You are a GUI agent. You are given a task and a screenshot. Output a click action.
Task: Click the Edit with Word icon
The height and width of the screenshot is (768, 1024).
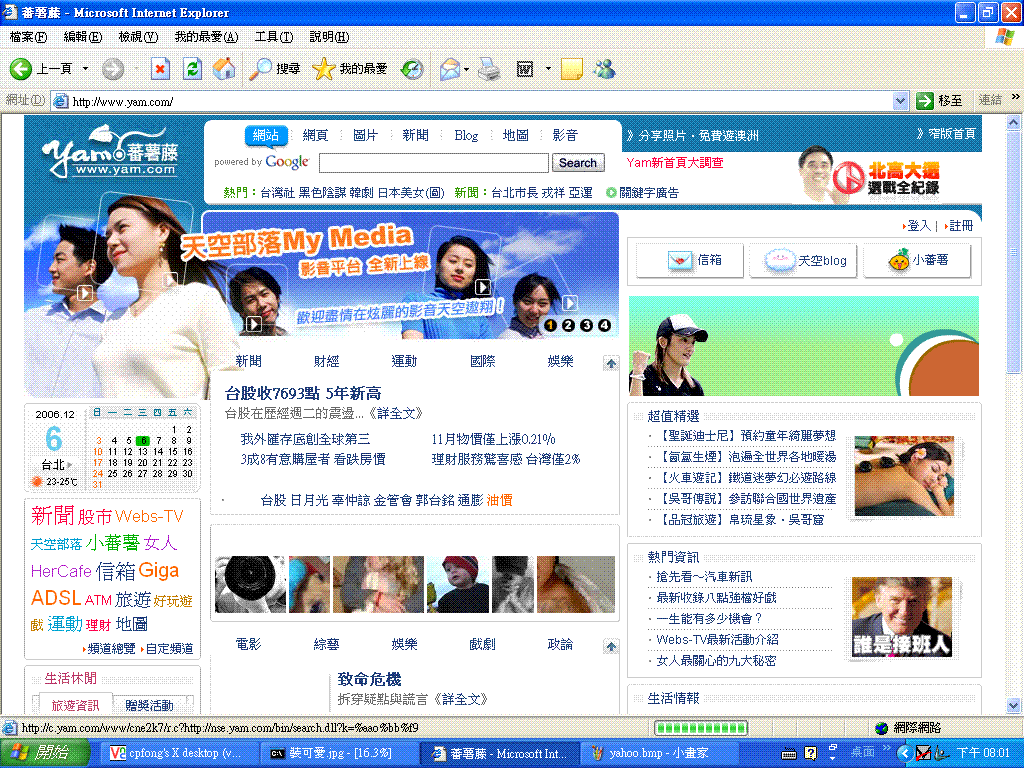pyautogui.click(x=525, y=69)
